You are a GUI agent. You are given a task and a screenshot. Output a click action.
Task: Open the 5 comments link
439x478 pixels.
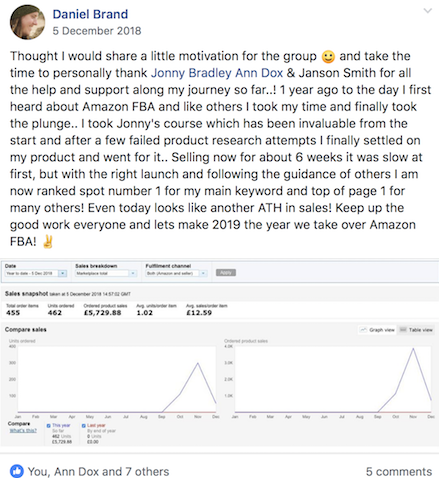point(399,472)
